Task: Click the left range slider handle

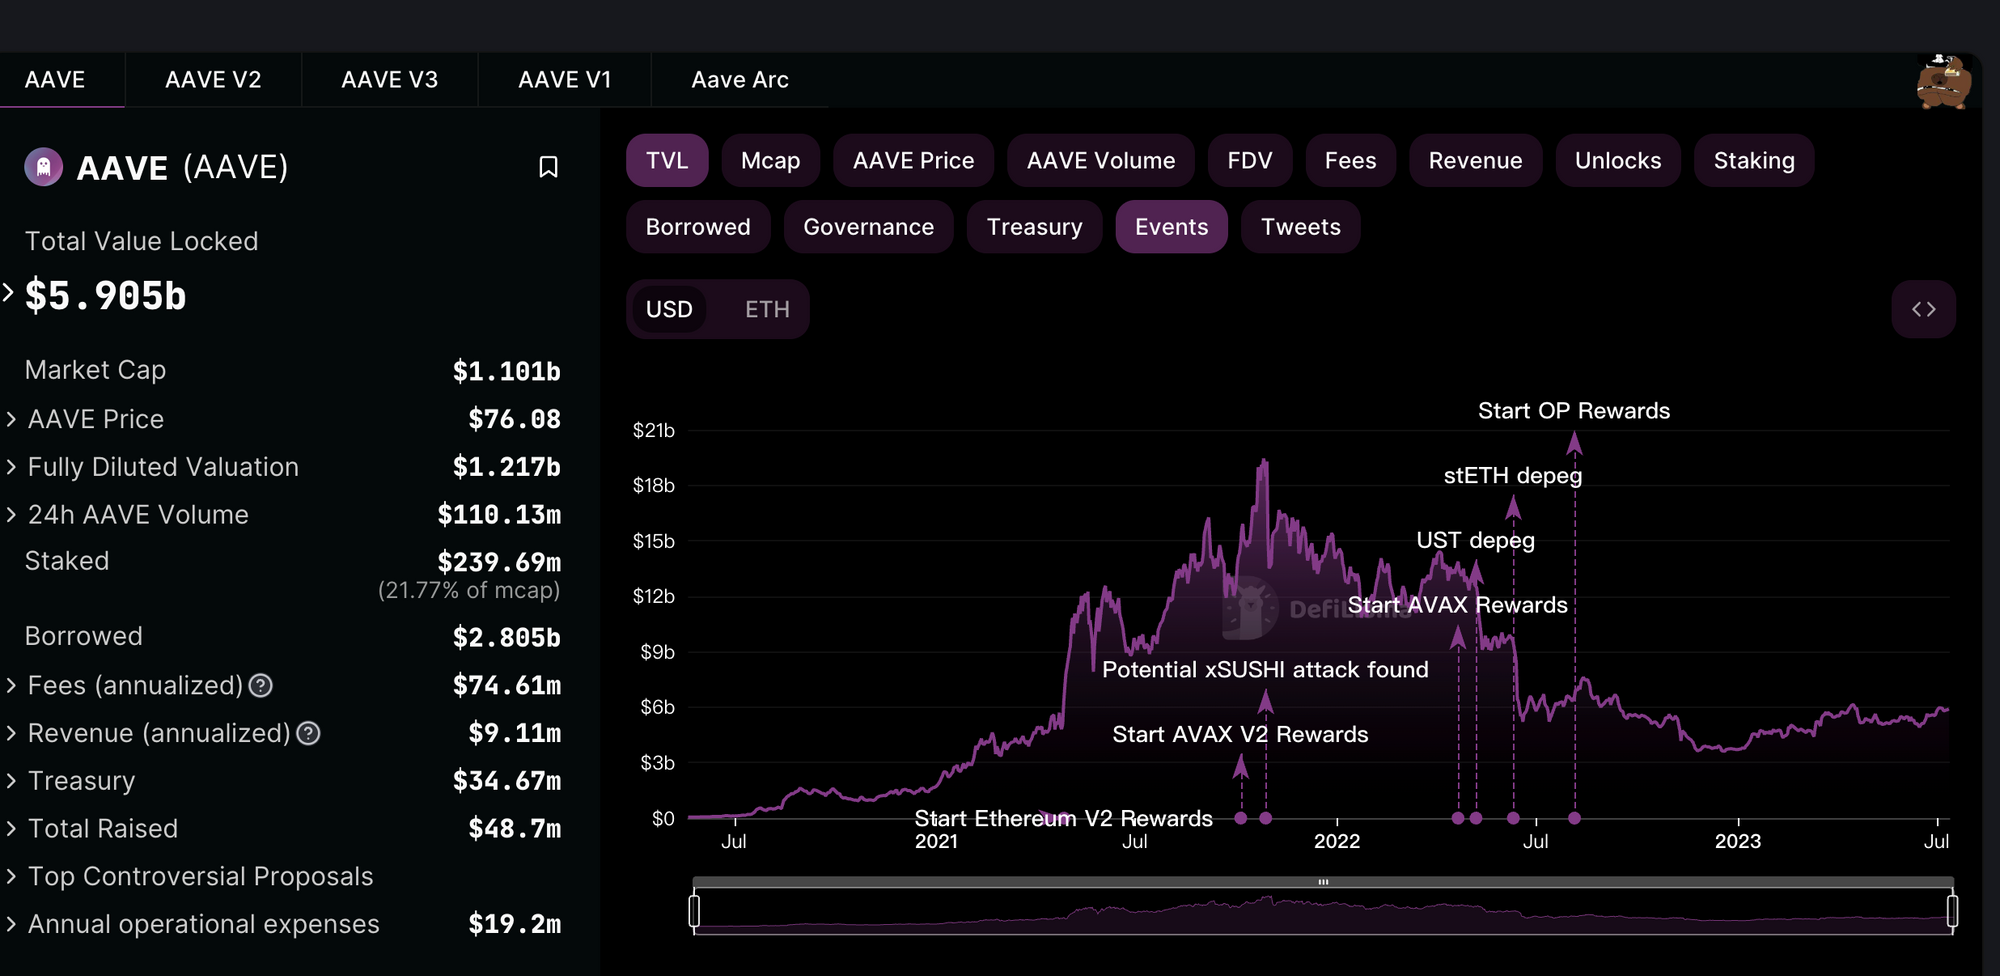Action: pyautogui.click(x=694, y=911)
